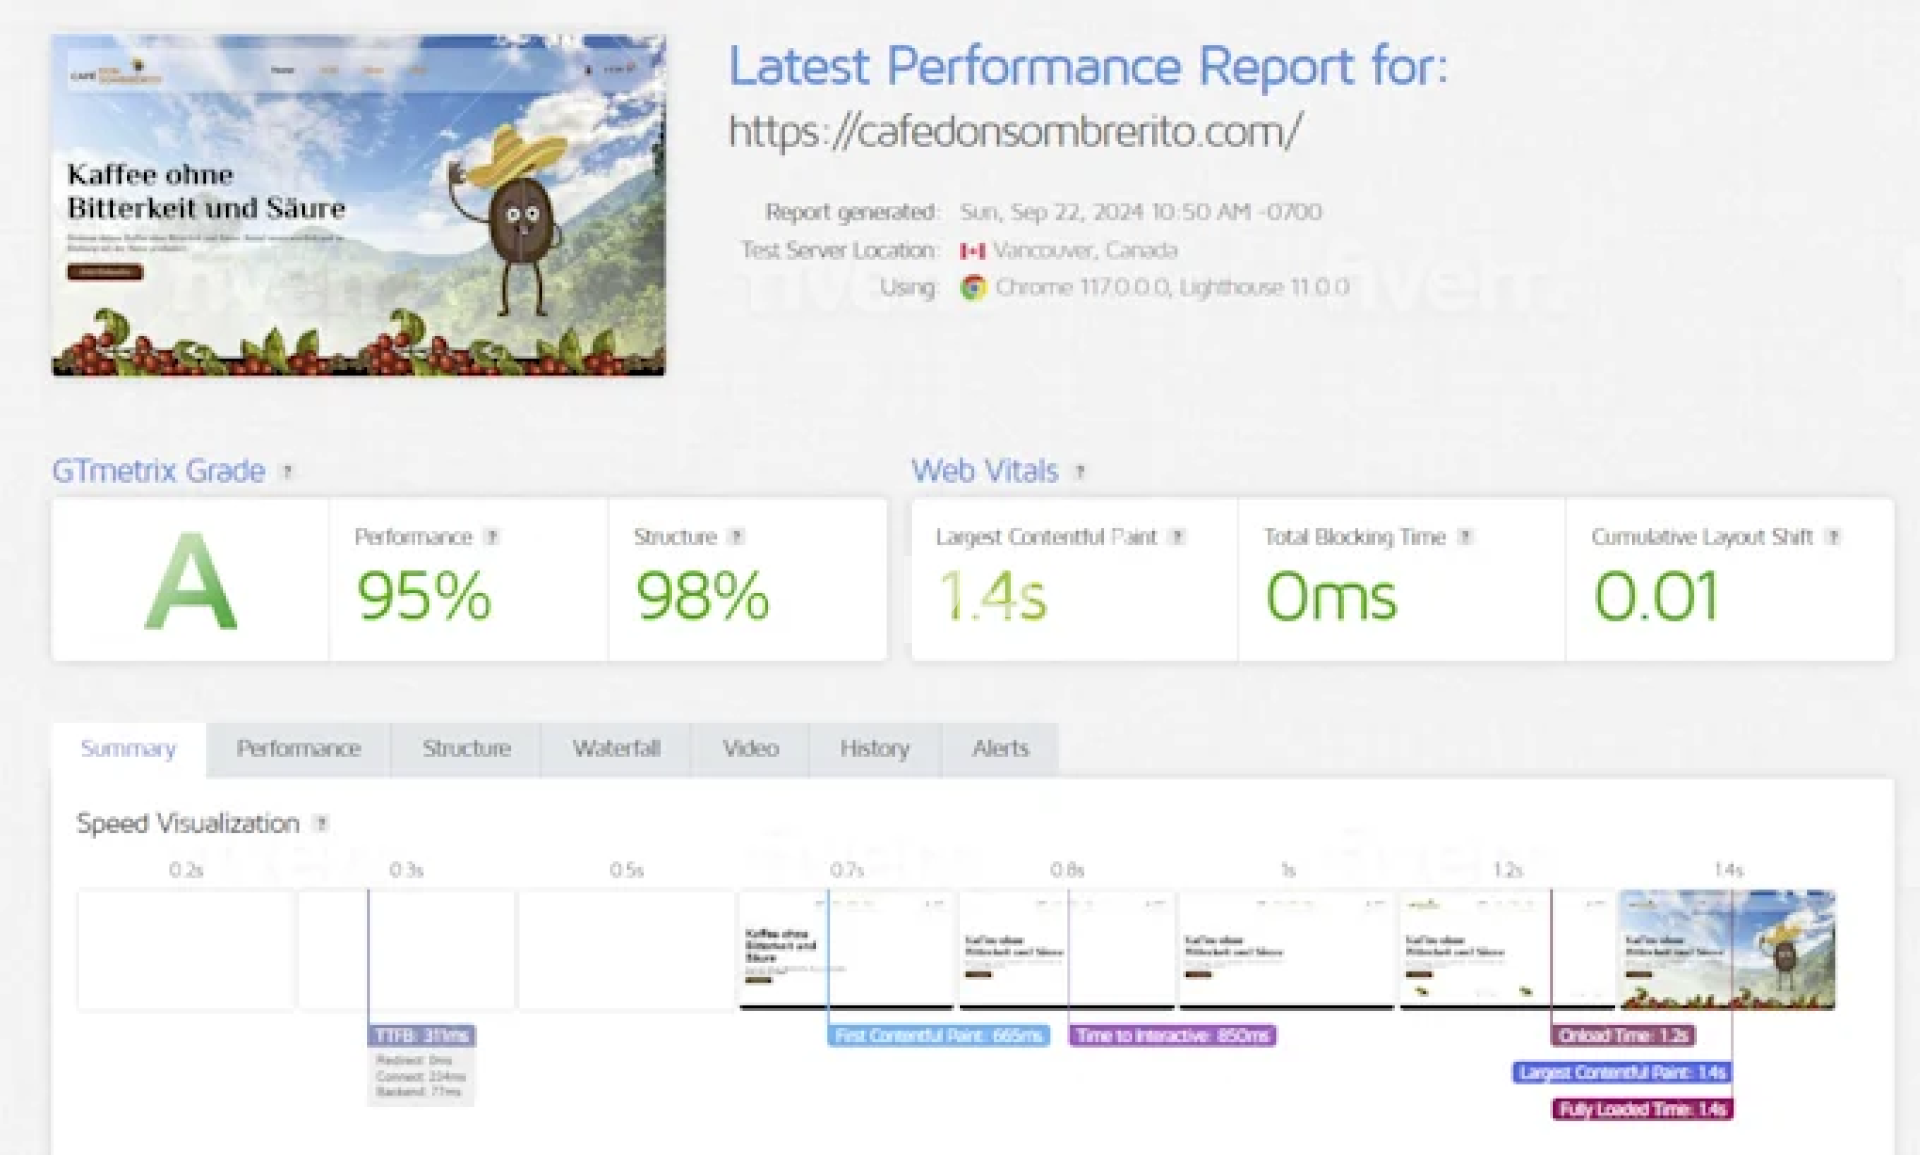Click the TTFB 311ms timeline marker

(421, 1036)
